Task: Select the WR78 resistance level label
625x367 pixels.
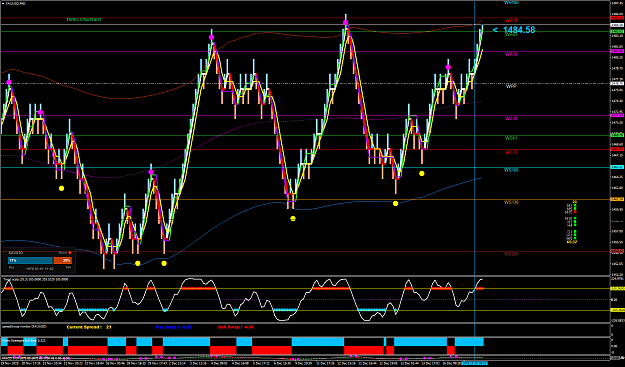Action: 511,20
